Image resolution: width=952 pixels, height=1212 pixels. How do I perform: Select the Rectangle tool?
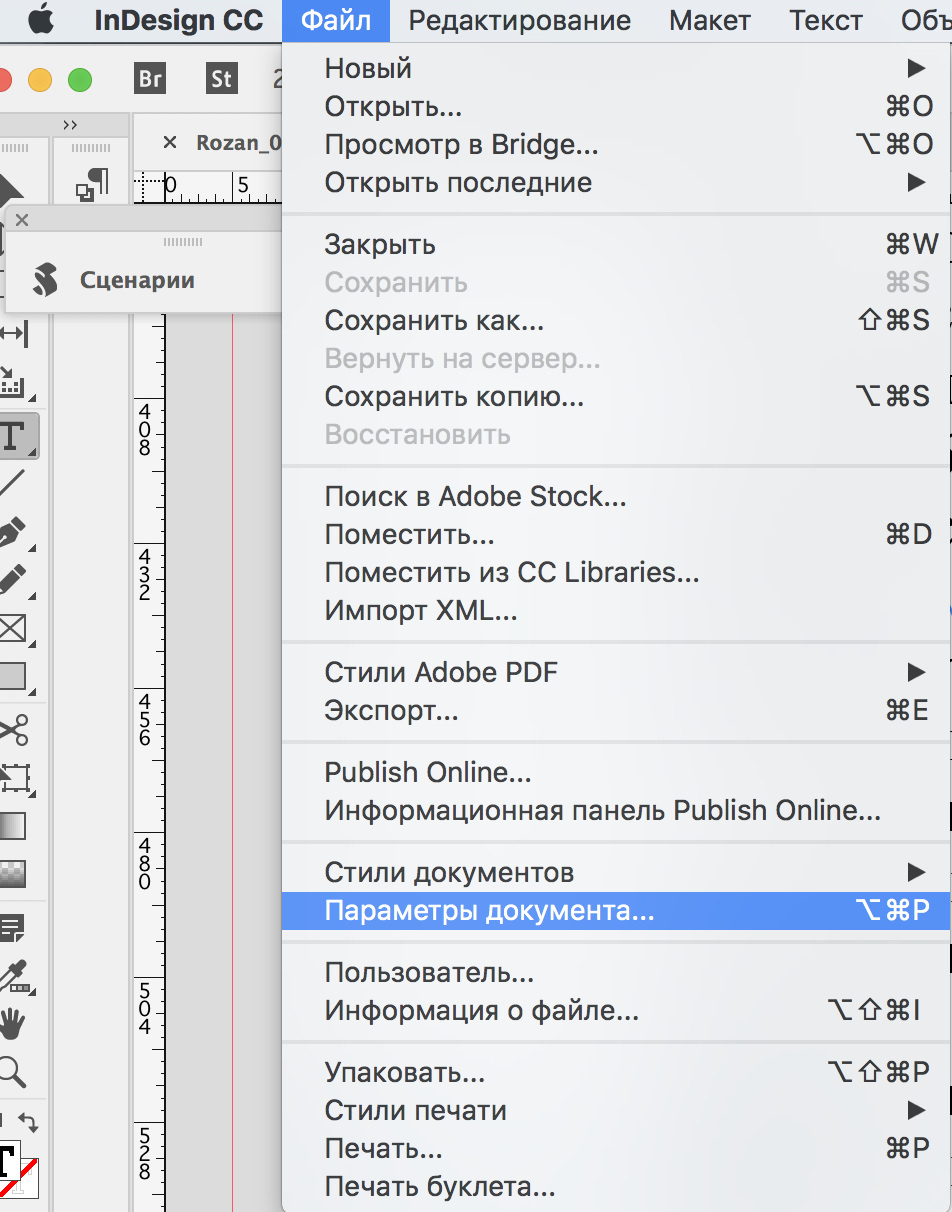click(14, 676)
